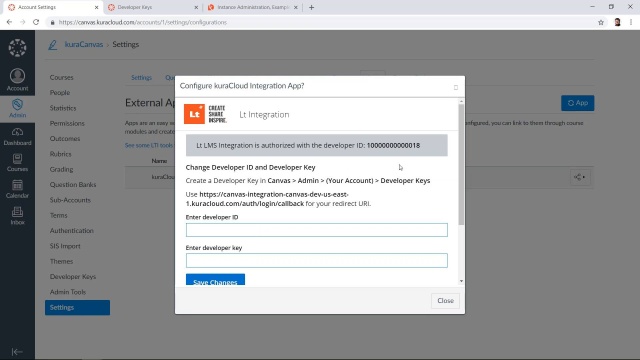Click the blue App button
Image resolution: width=640 pixels, height=360 pixels.
pos(578,103)
